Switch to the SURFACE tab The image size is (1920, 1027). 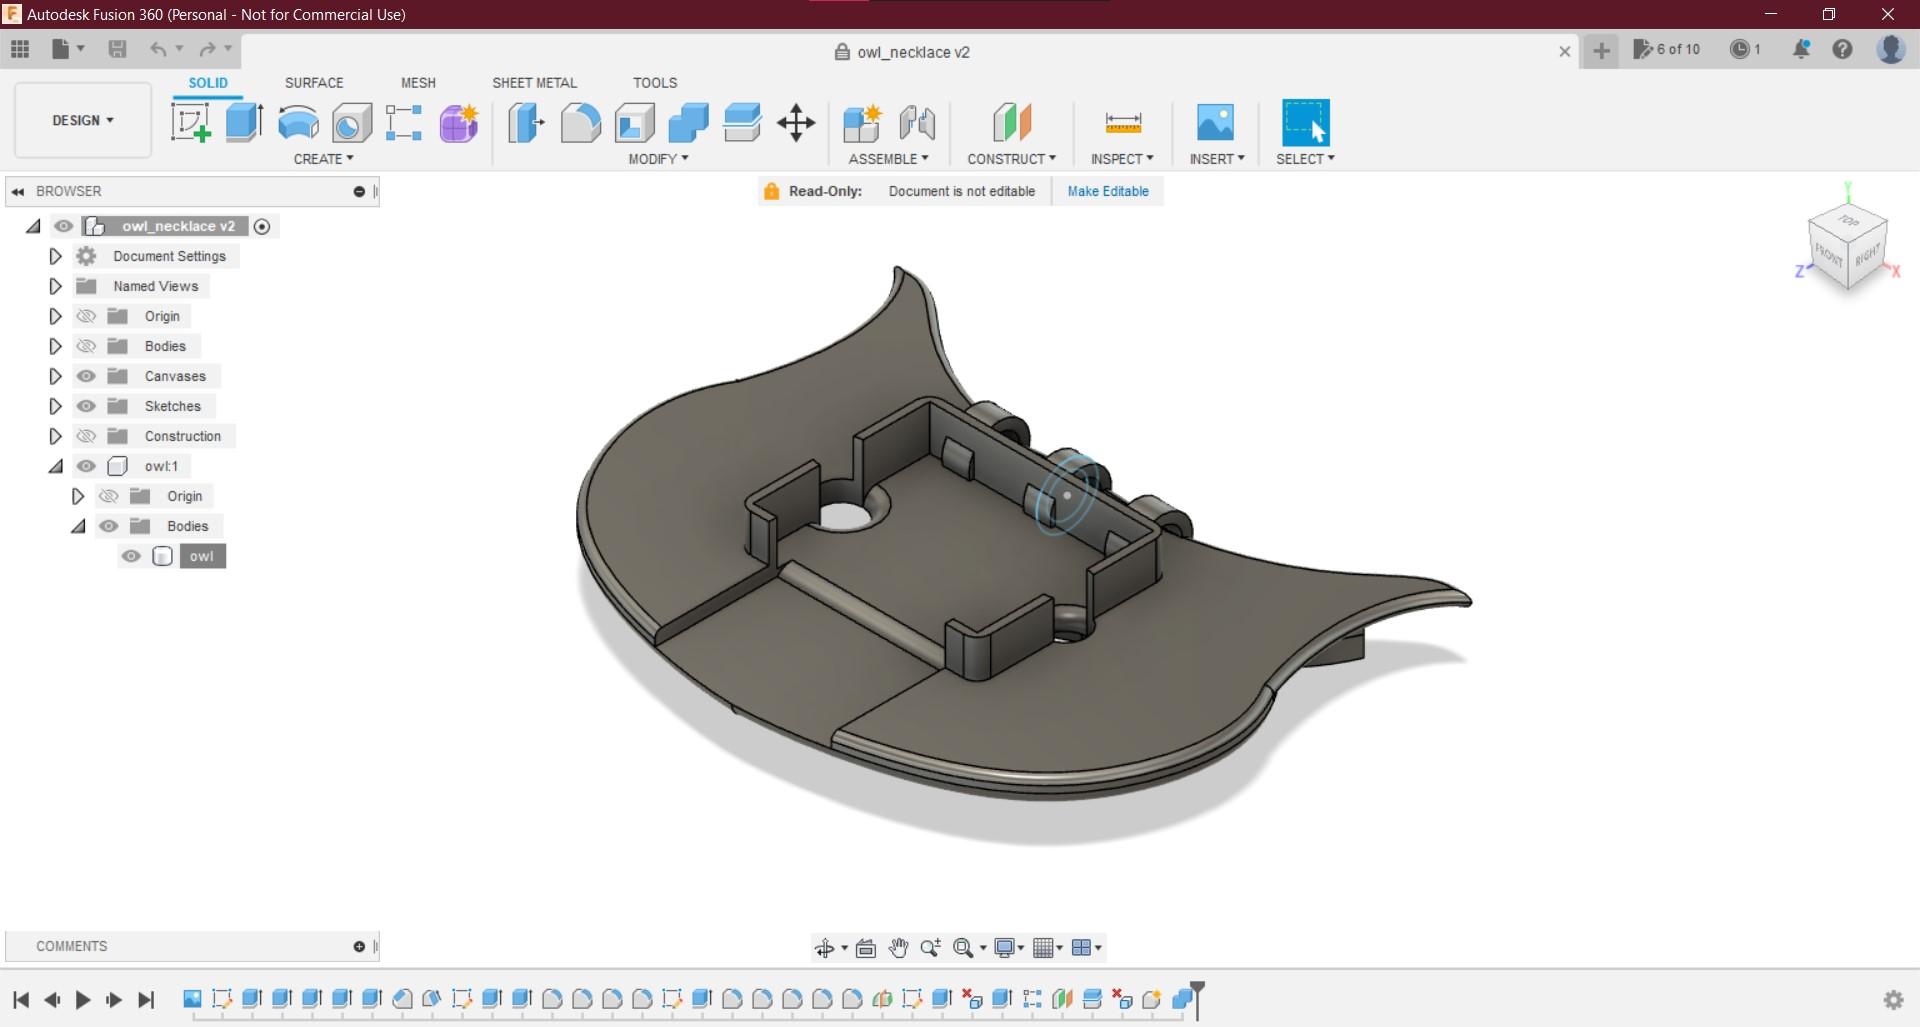[313, 82]
